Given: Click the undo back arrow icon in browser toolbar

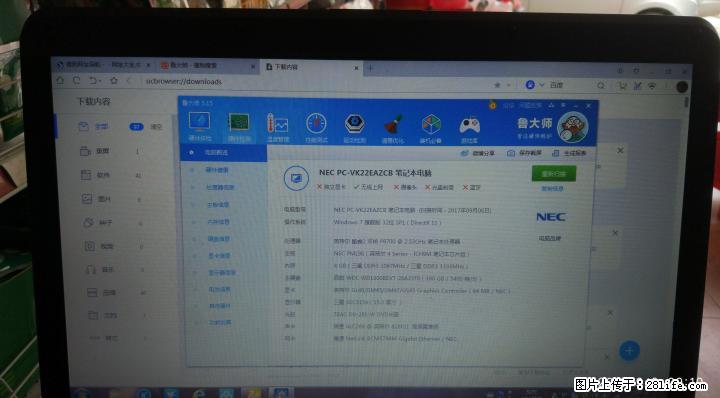Looking at the screenshot, I should pos(94,81).
